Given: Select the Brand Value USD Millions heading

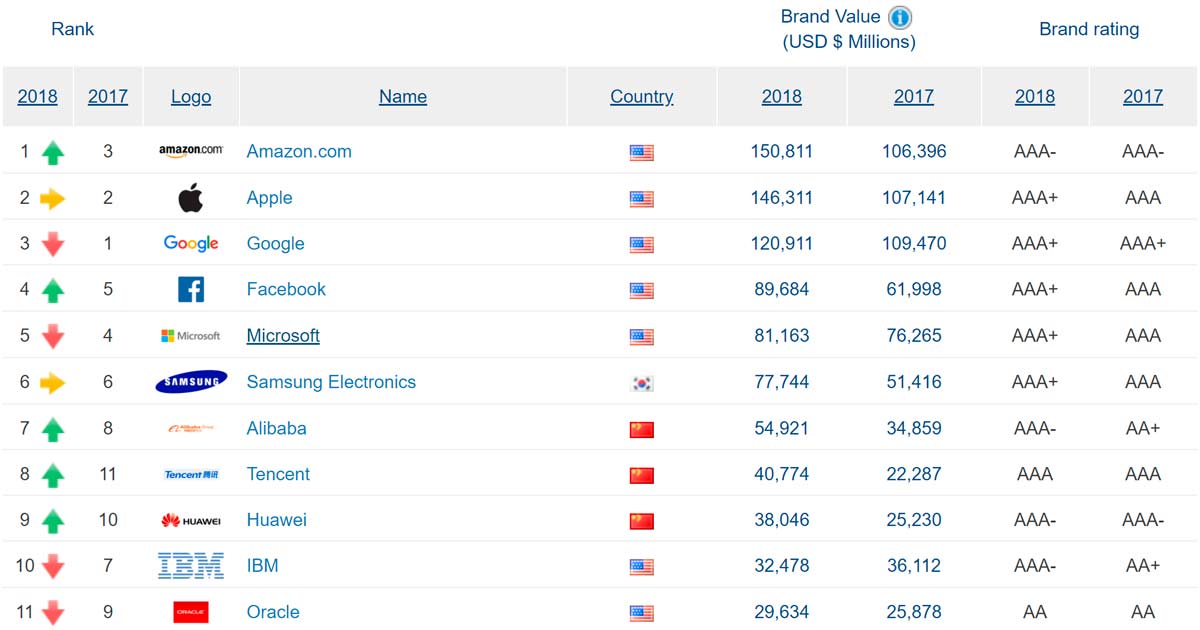Looking at the screenshot, I should 848,29.
